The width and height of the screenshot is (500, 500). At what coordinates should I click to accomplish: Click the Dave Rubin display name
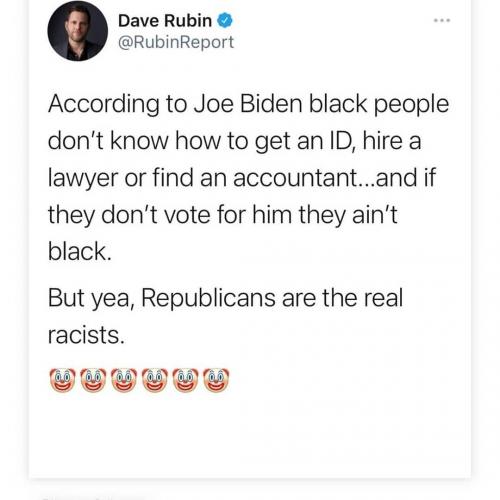pos(165,21)
